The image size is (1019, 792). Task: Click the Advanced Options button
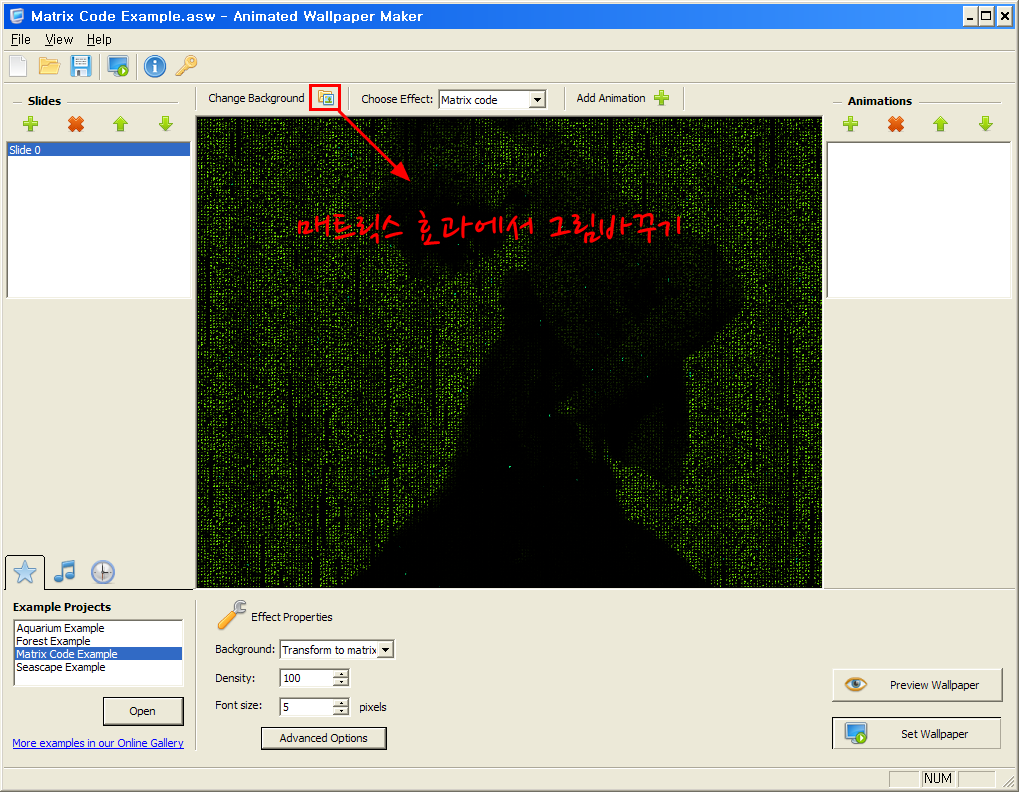tap(324, 738)
